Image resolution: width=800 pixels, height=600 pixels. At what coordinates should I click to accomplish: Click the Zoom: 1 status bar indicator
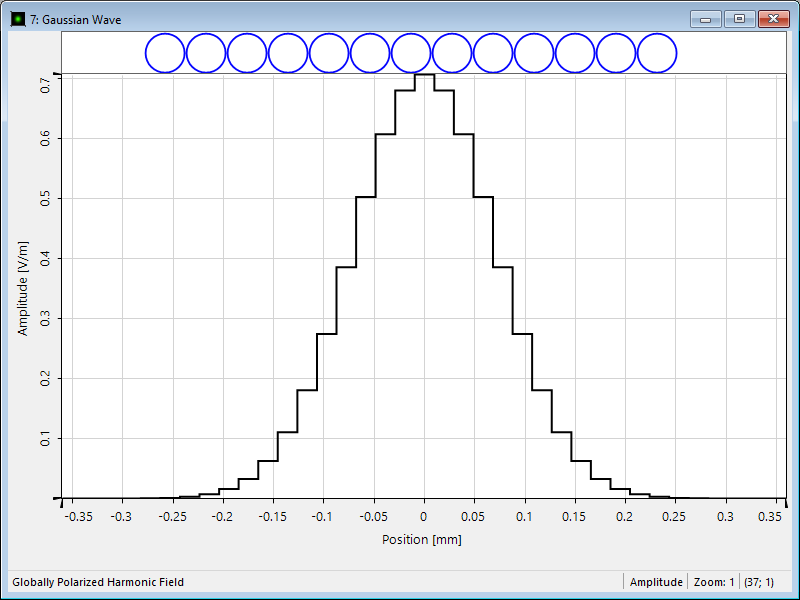(x=714, y=582)
